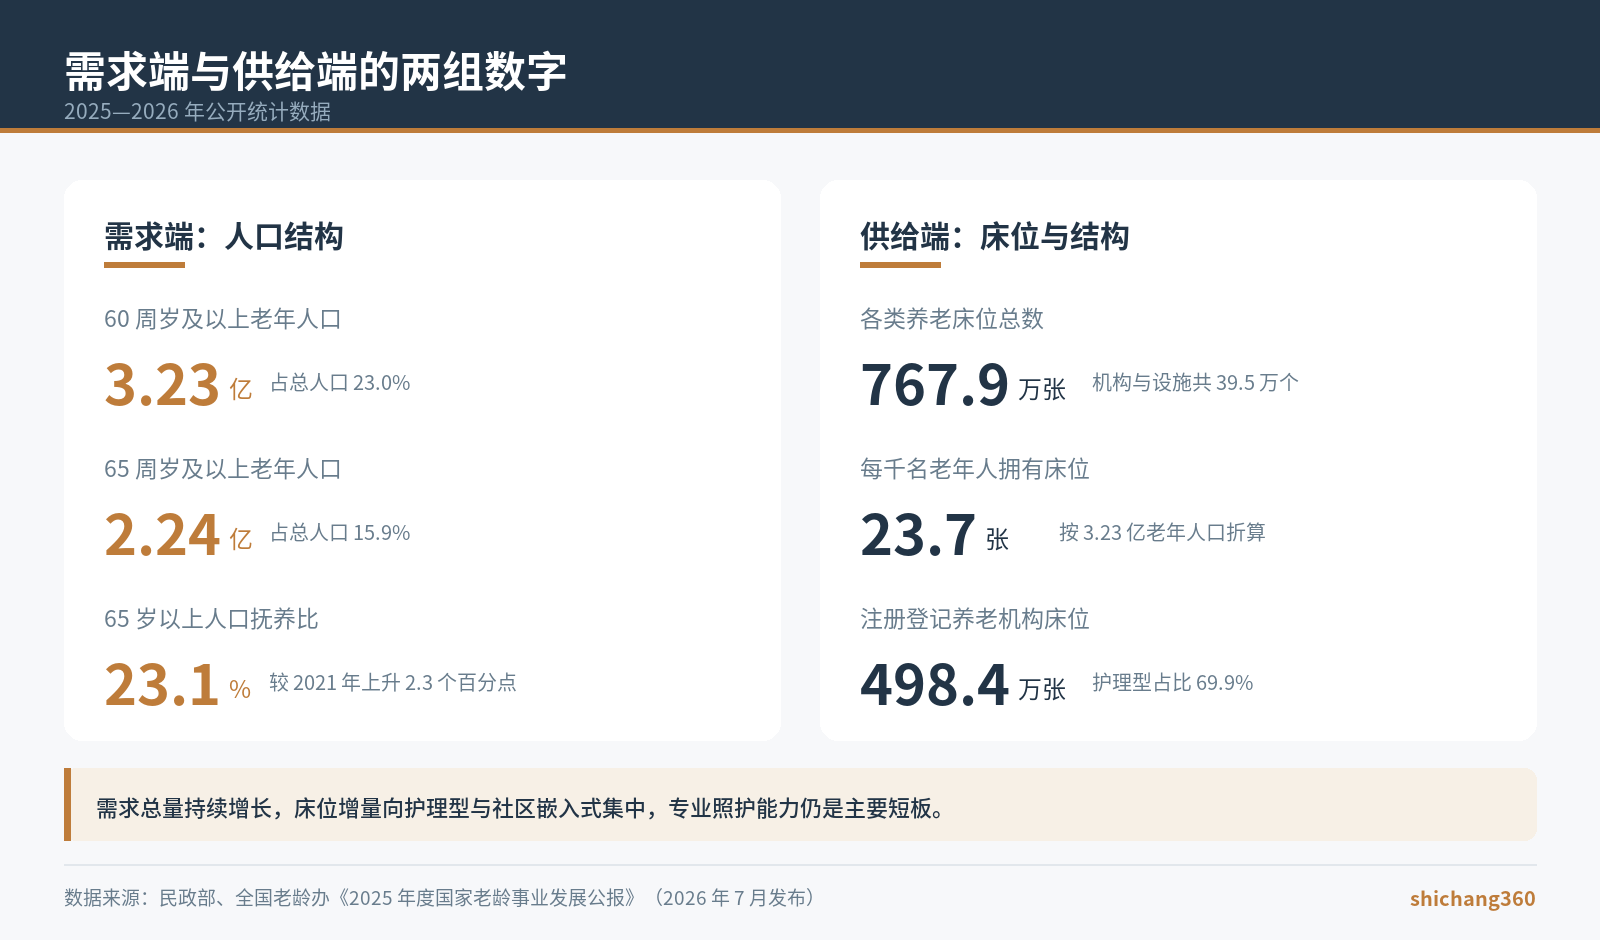The image size is (1600, 940).
Task: Click the label 各类养老床位总数
Action: tap(952, 319)
